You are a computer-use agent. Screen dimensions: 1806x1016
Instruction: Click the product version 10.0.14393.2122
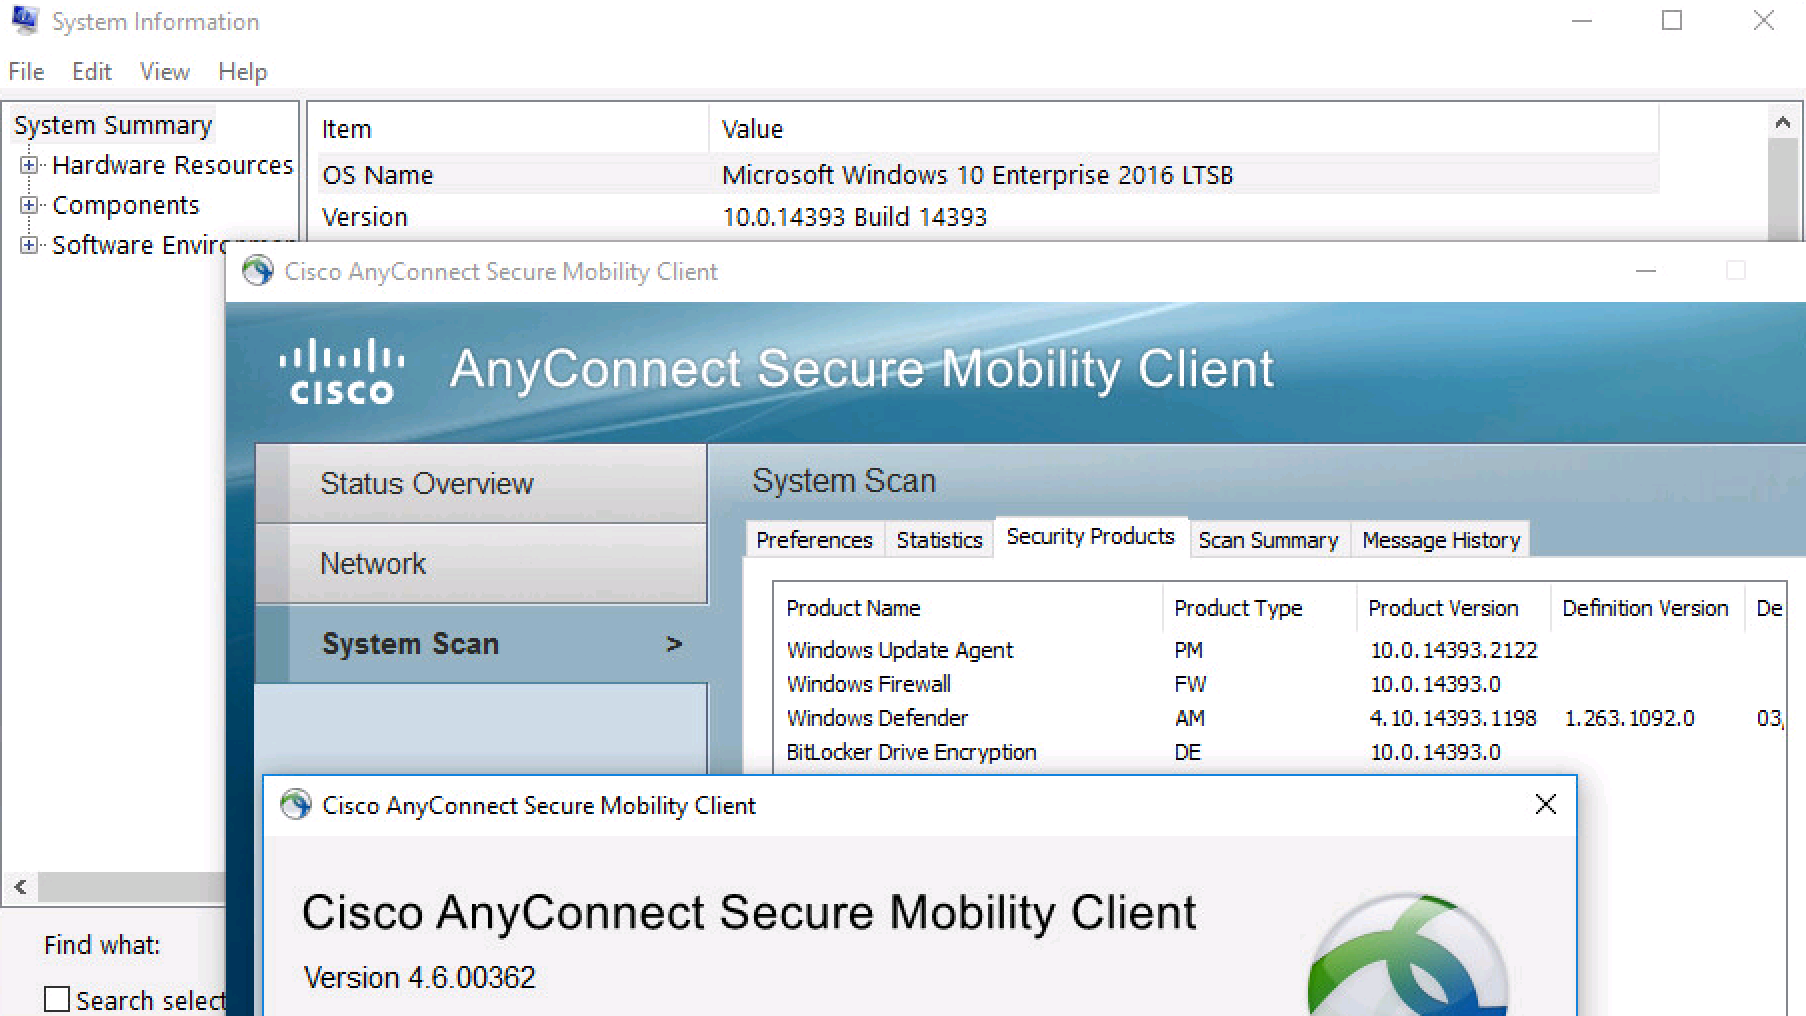(1453, 650)
